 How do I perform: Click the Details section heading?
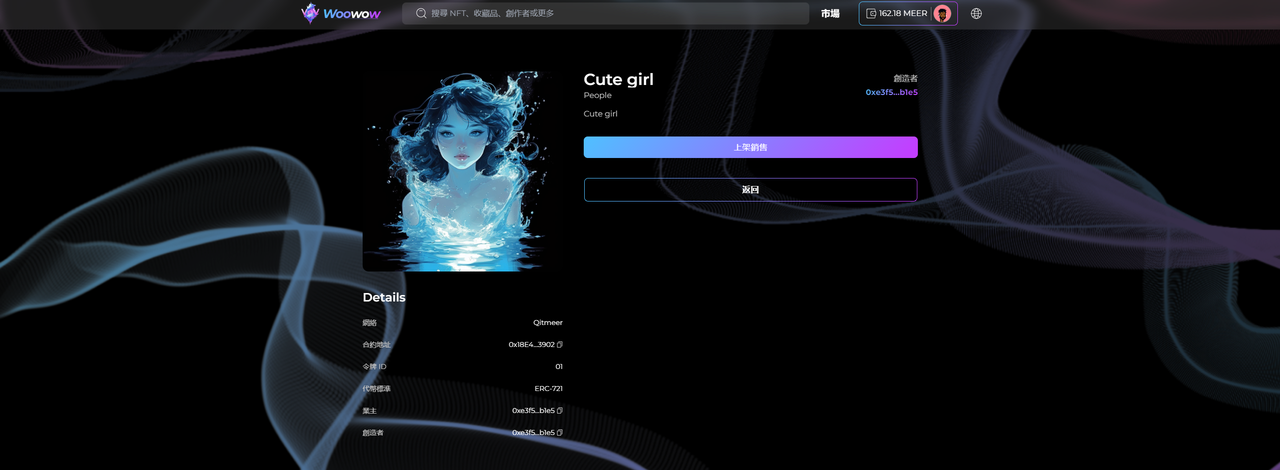pos(384,297)
